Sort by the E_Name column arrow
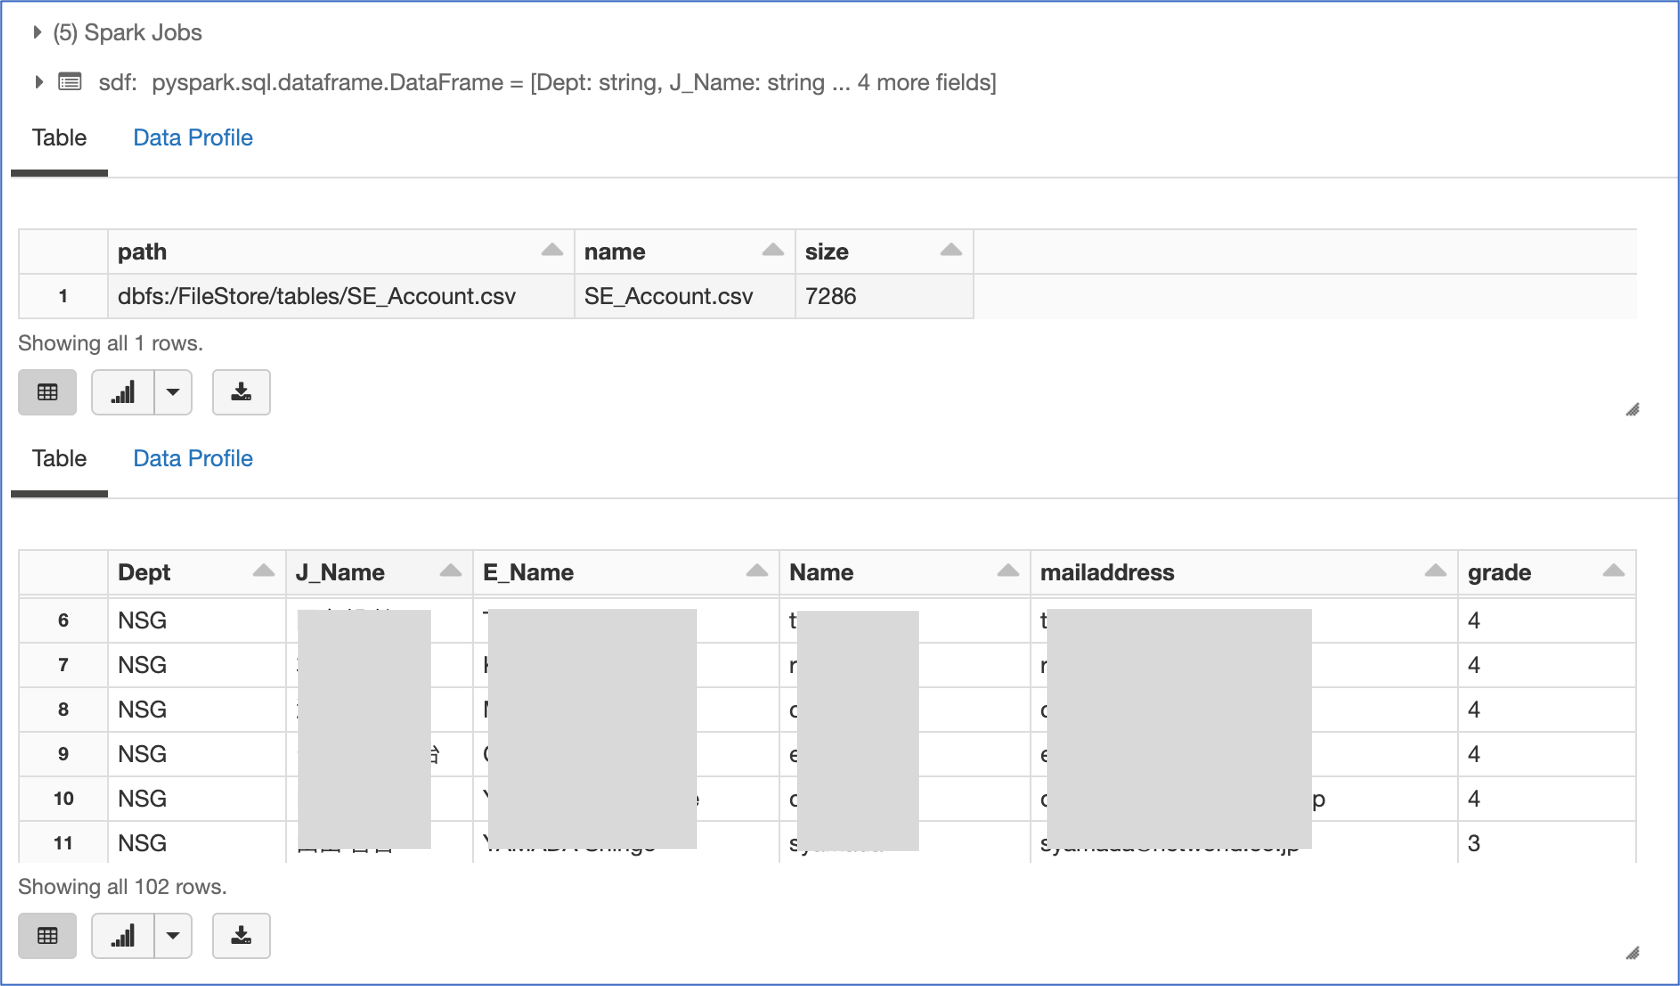The image size is (1680, 986). point(757,571)
